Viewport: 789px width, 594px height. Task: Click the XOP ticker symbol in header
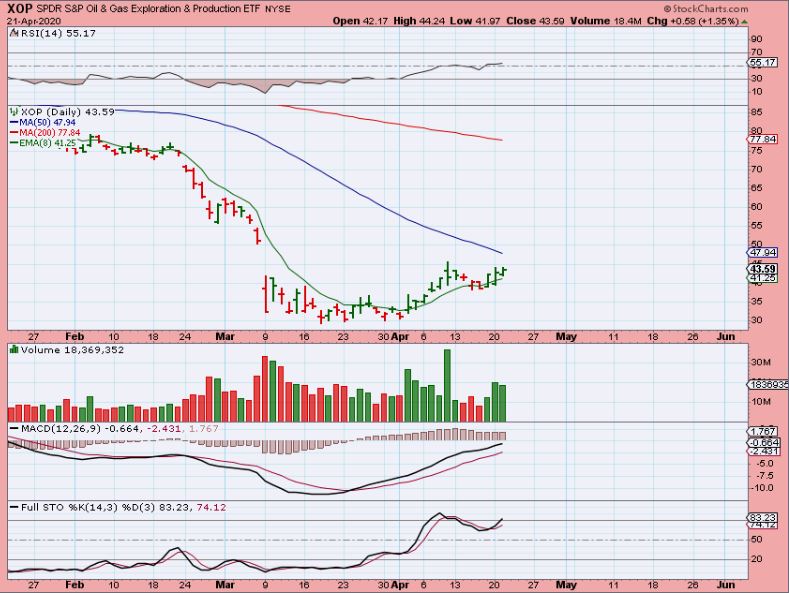(x=20, y=9)
